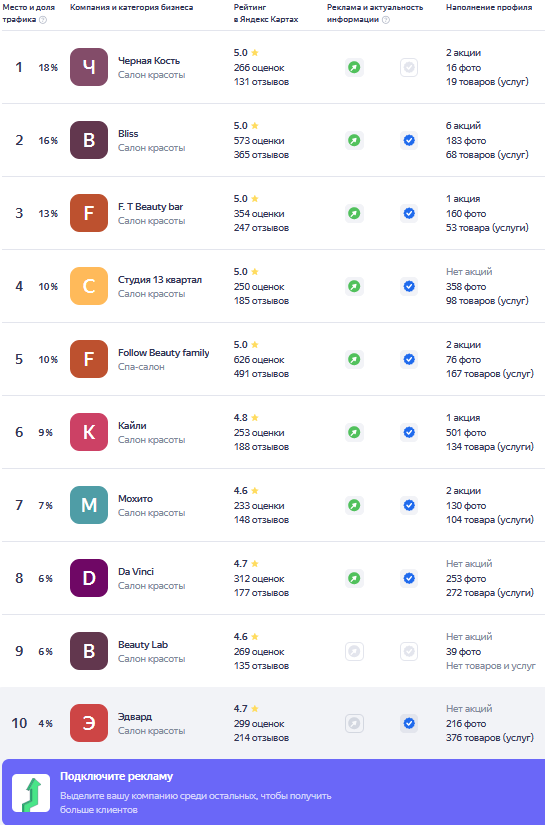Click green advertising icon for Черная Кость
The height and width of the screenshot is (825, 545).
point(354,67)
